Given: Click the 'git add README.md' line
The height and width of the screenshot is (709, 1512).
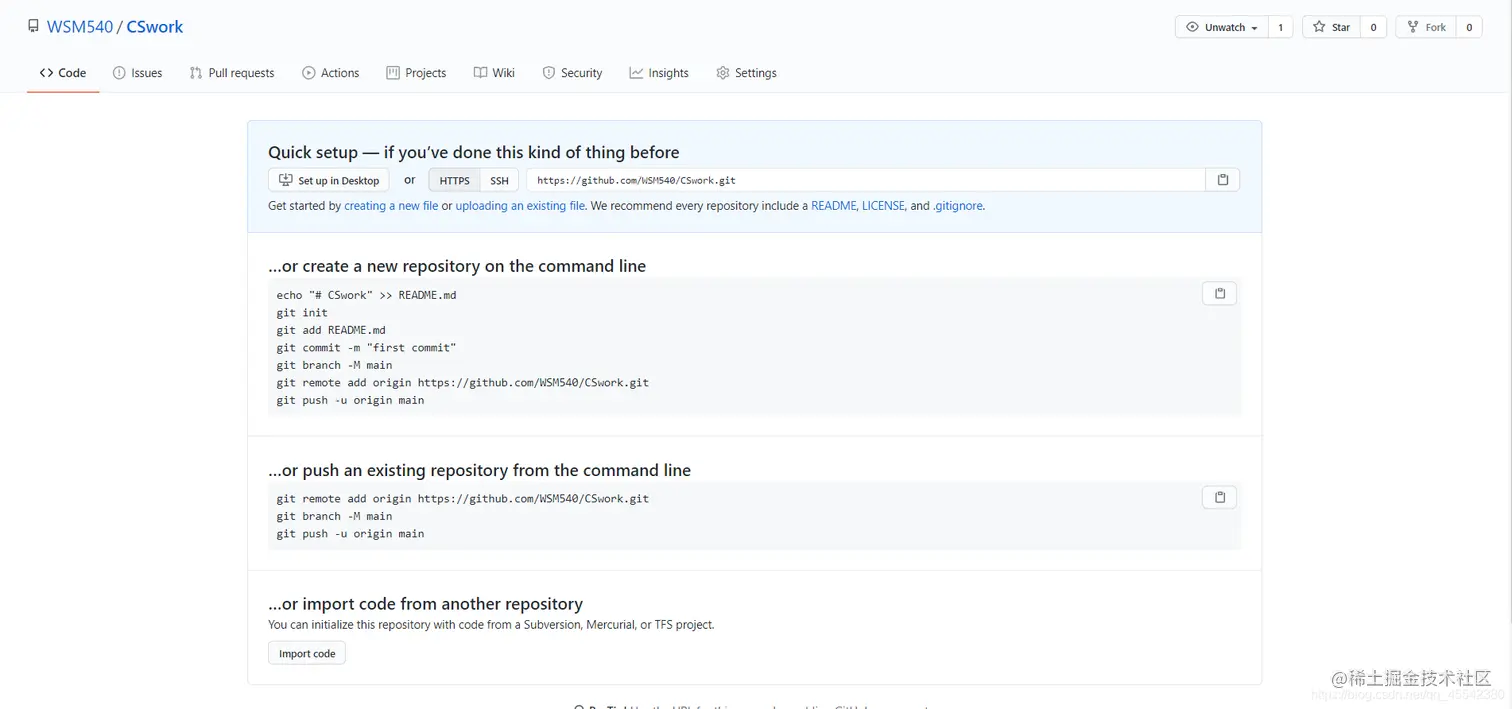Looking at the screenshot, I should pos(331,330).
